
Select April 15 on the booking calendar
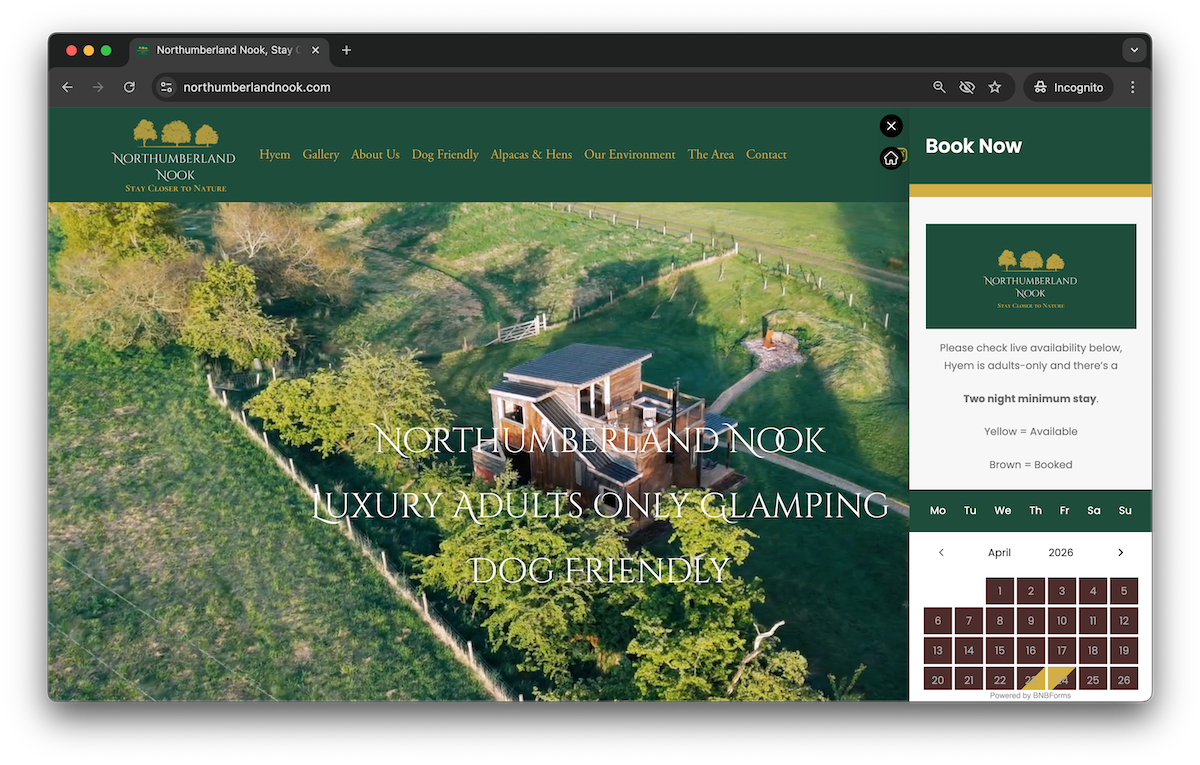pyautogui.click(x=1000, y=651)
